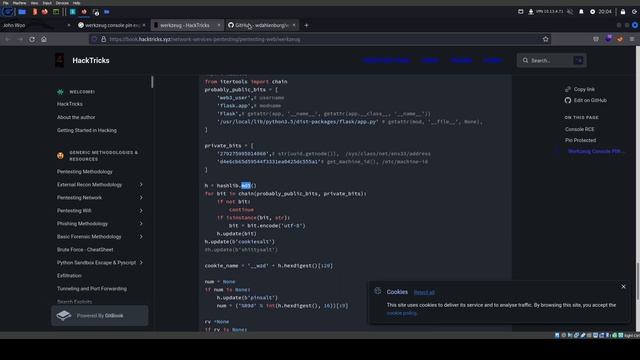This screenshot has height=360, width=640.
Task: Open the Machine menu of the VM window
Action: tap(19, 3)
